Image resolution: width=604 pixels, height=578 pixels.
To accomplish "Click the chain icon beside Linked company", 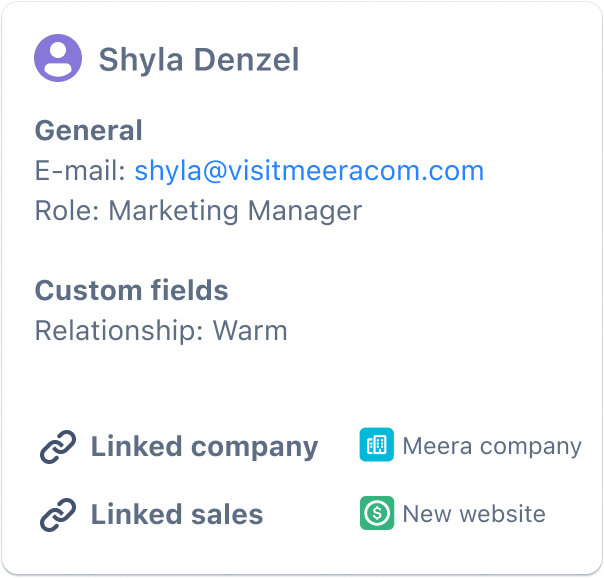I will (58, 447).
